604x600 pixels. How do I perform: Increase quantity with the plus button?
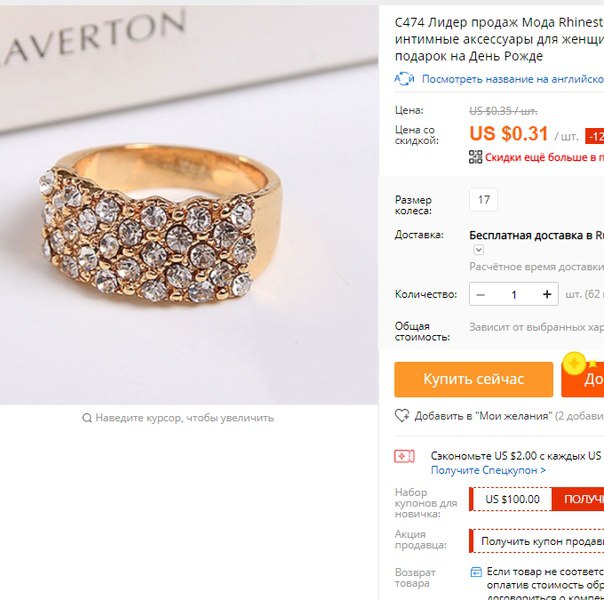click(547, 295)
